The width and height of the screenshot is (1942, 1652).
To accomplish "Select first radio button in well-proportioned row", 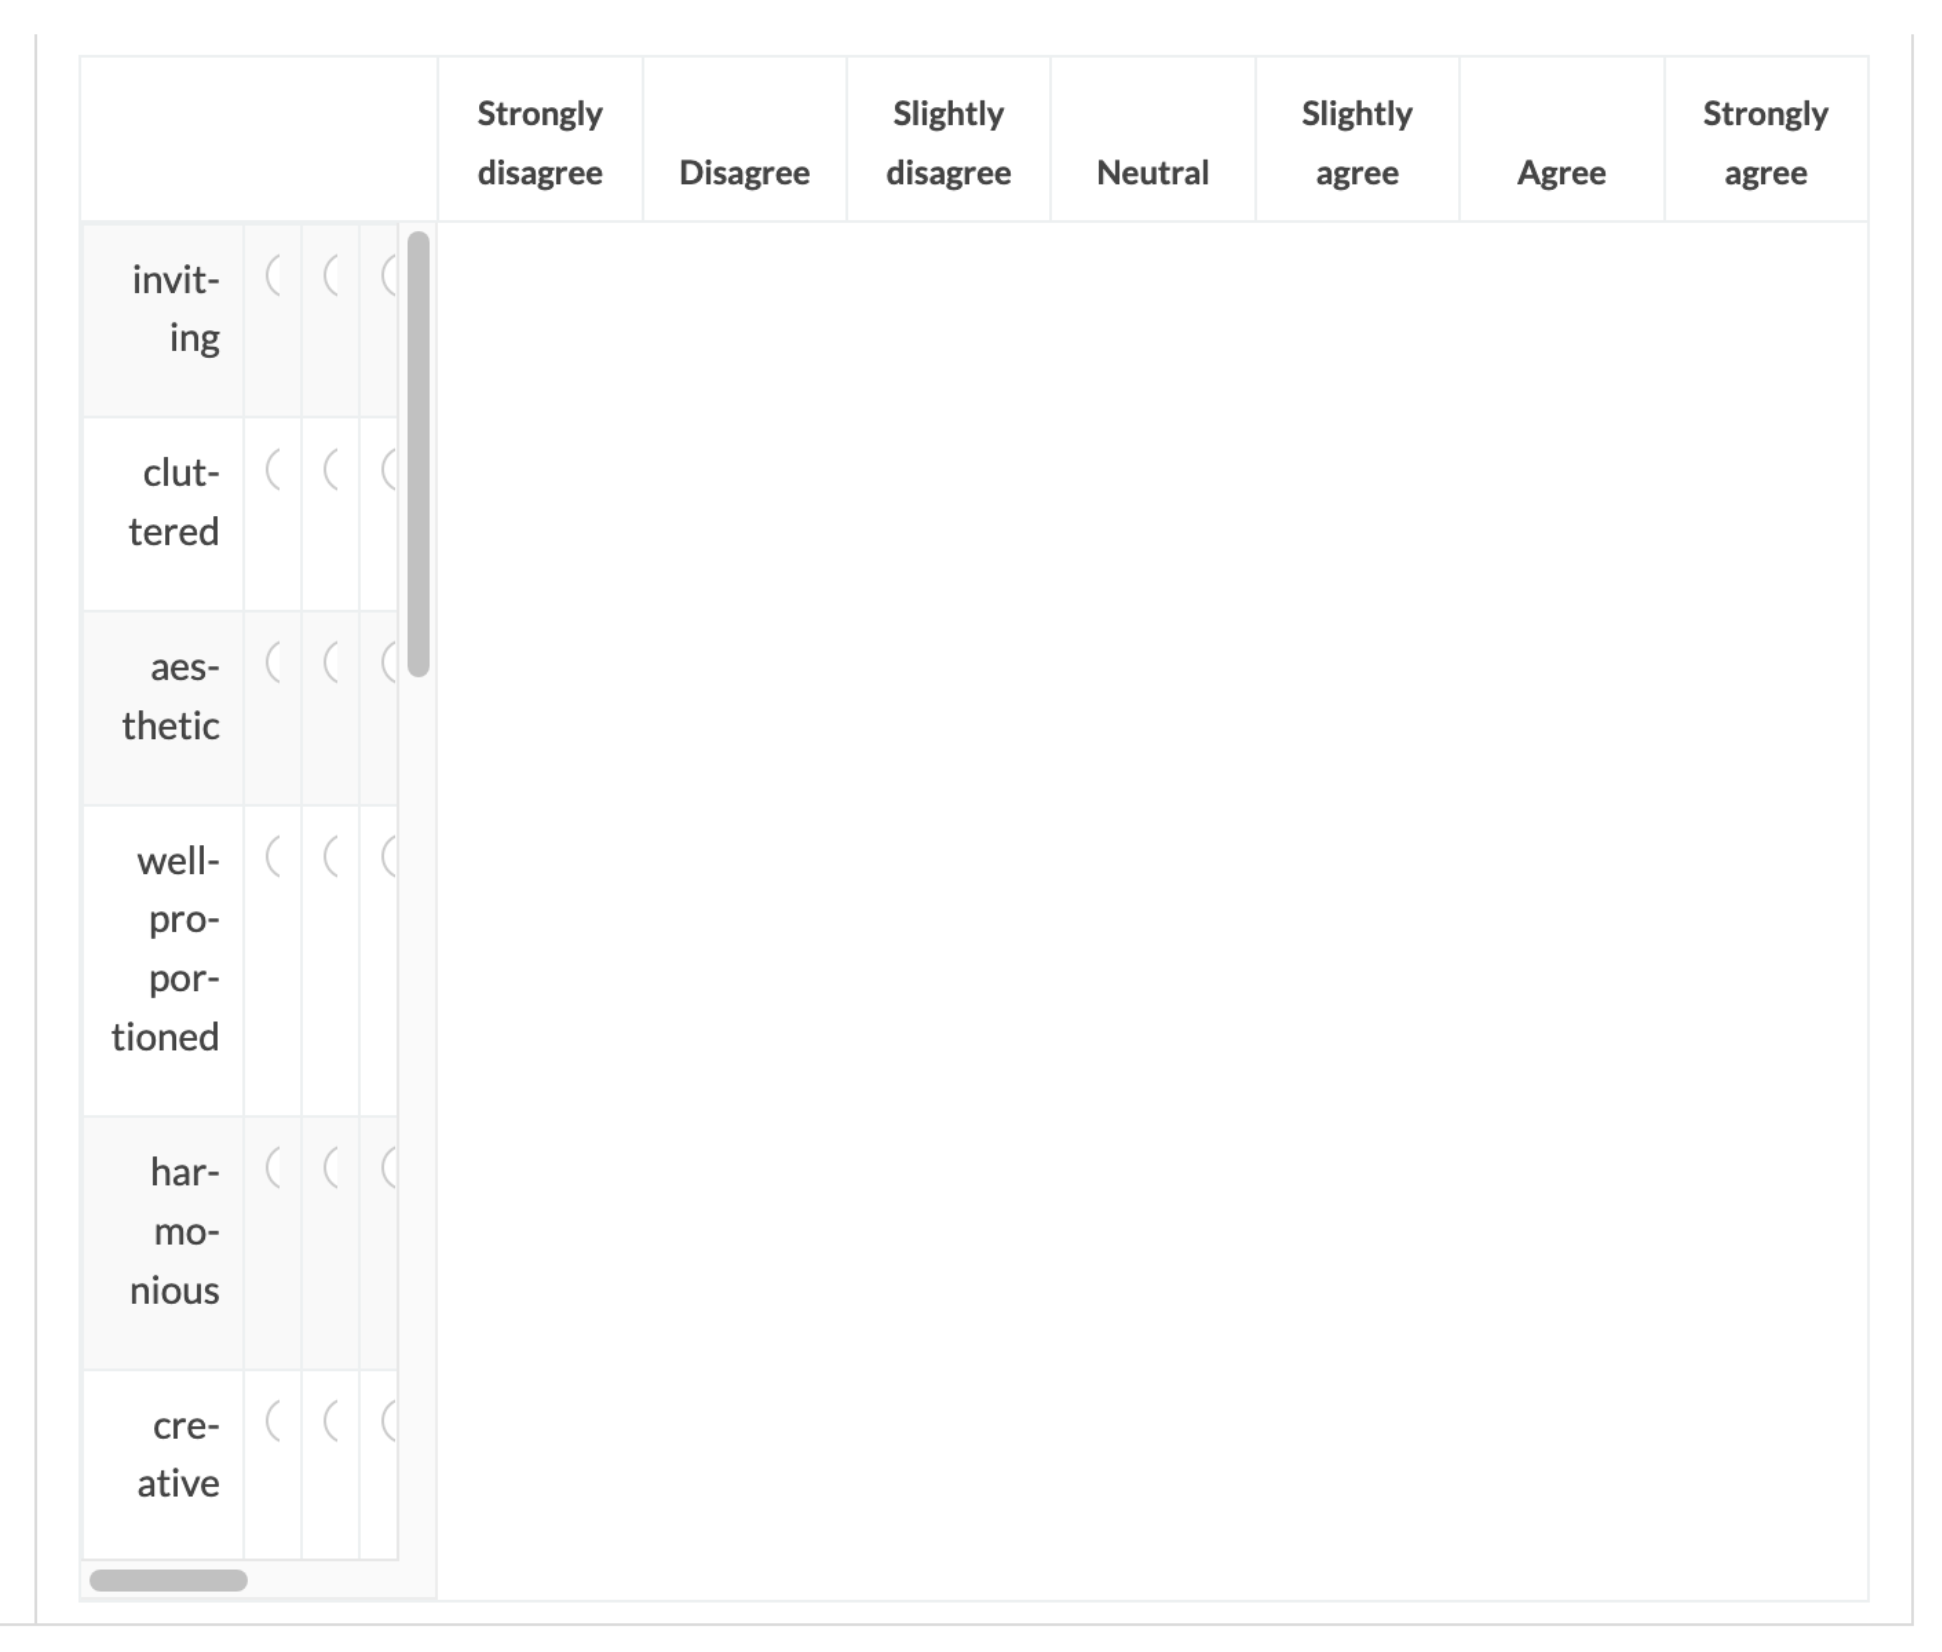I will 274,856.
